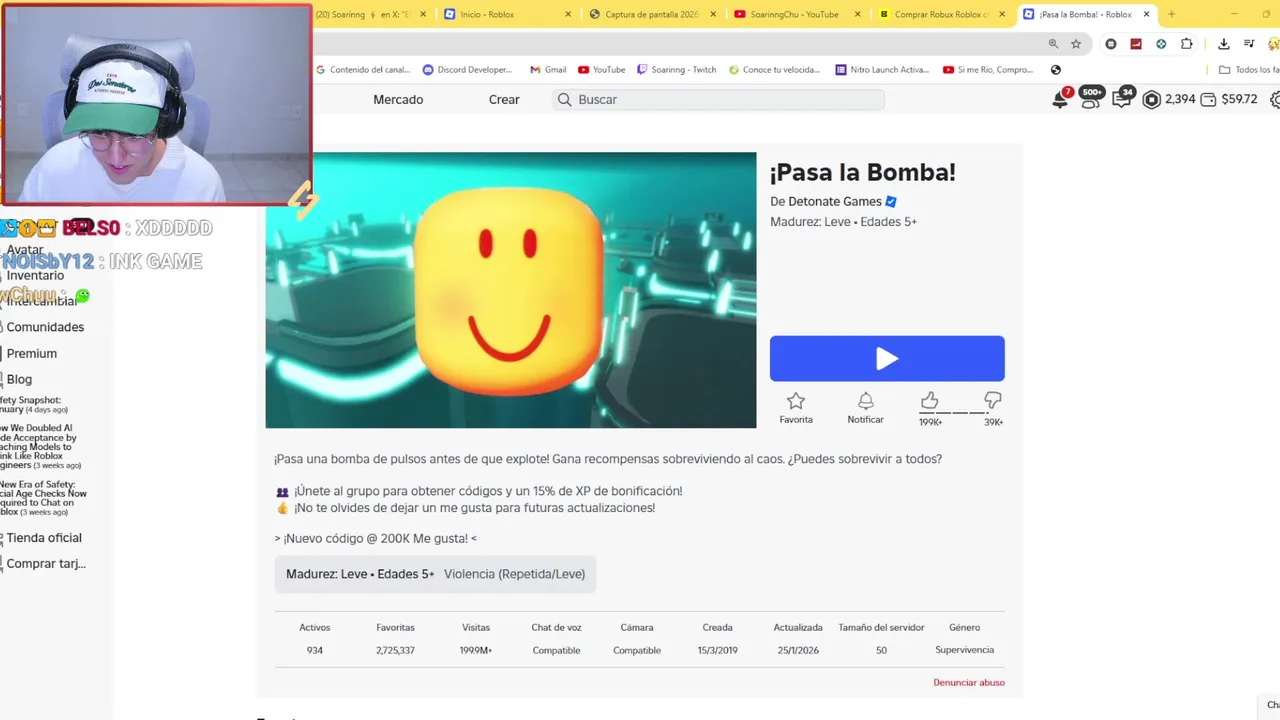Click the 2,725,337 favorites count

point(395,650)
